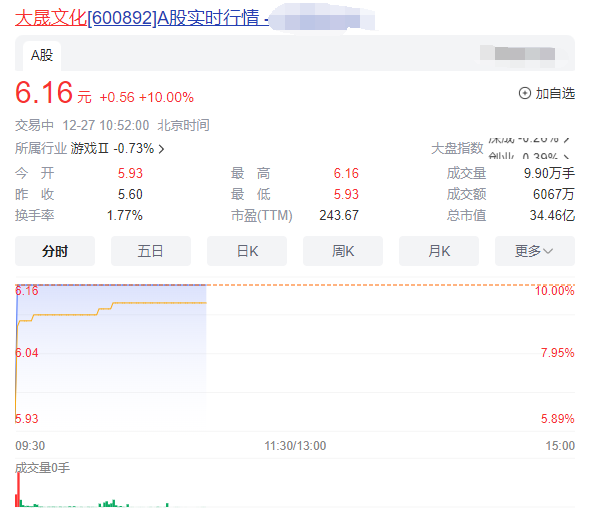Click the 昨收 value 5.60
The width and height of the screenshot is (602, 519).
tap(130, 194)
